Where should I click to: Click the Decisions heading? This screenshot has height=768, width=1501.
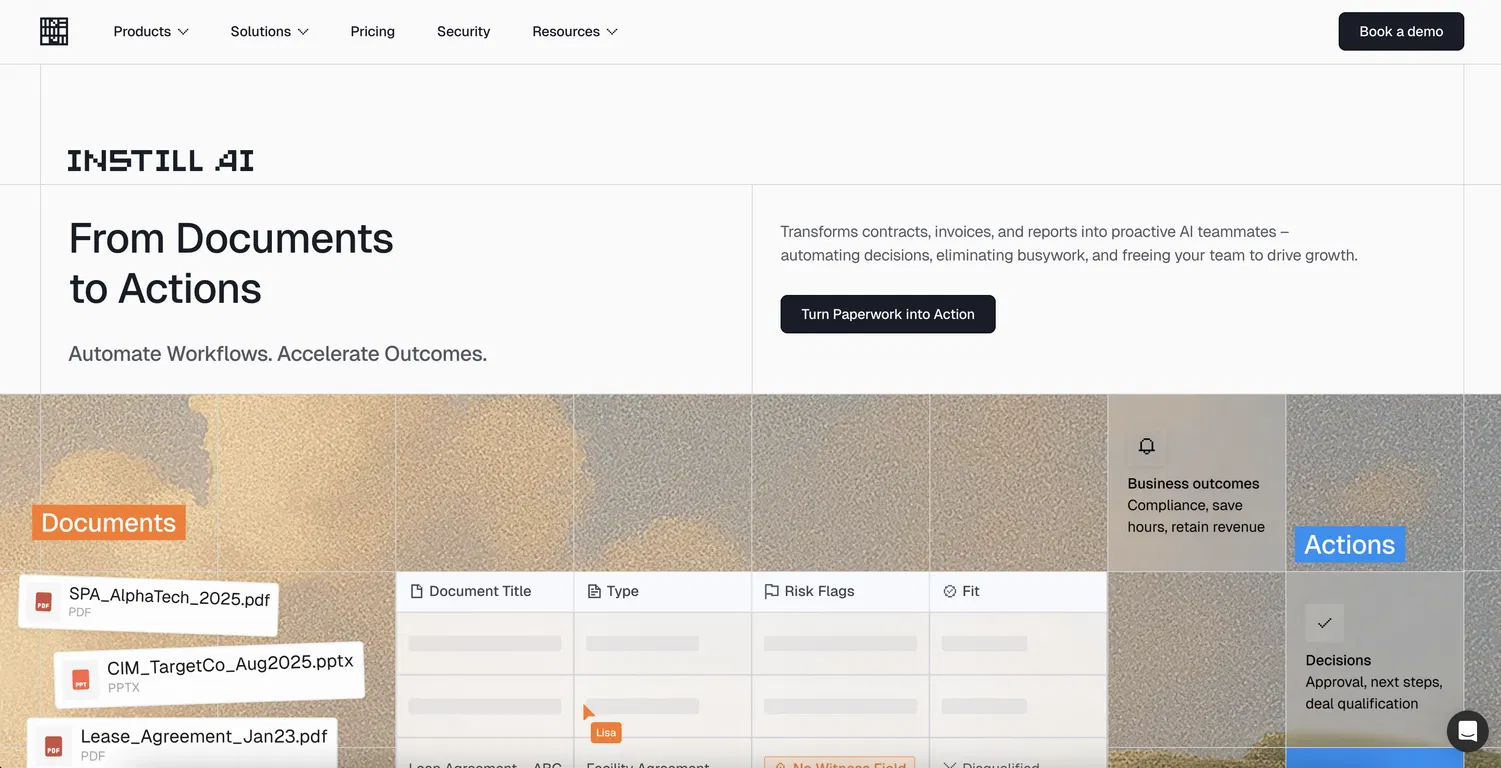coord(1338,660)
